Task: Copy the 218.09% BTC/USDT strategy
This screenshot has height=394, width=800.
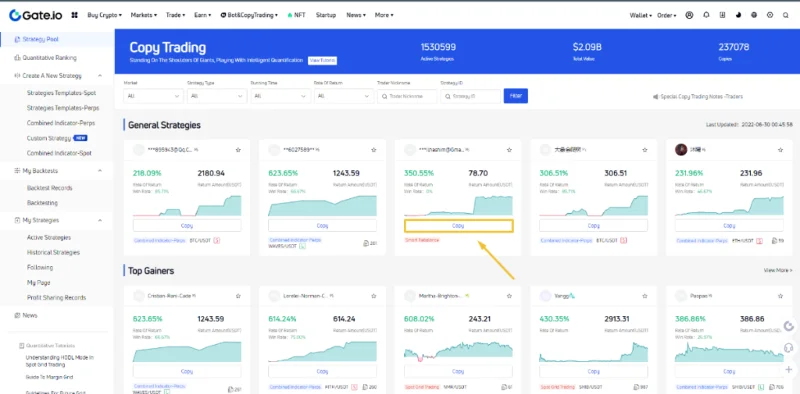Action: pos(187,226)
